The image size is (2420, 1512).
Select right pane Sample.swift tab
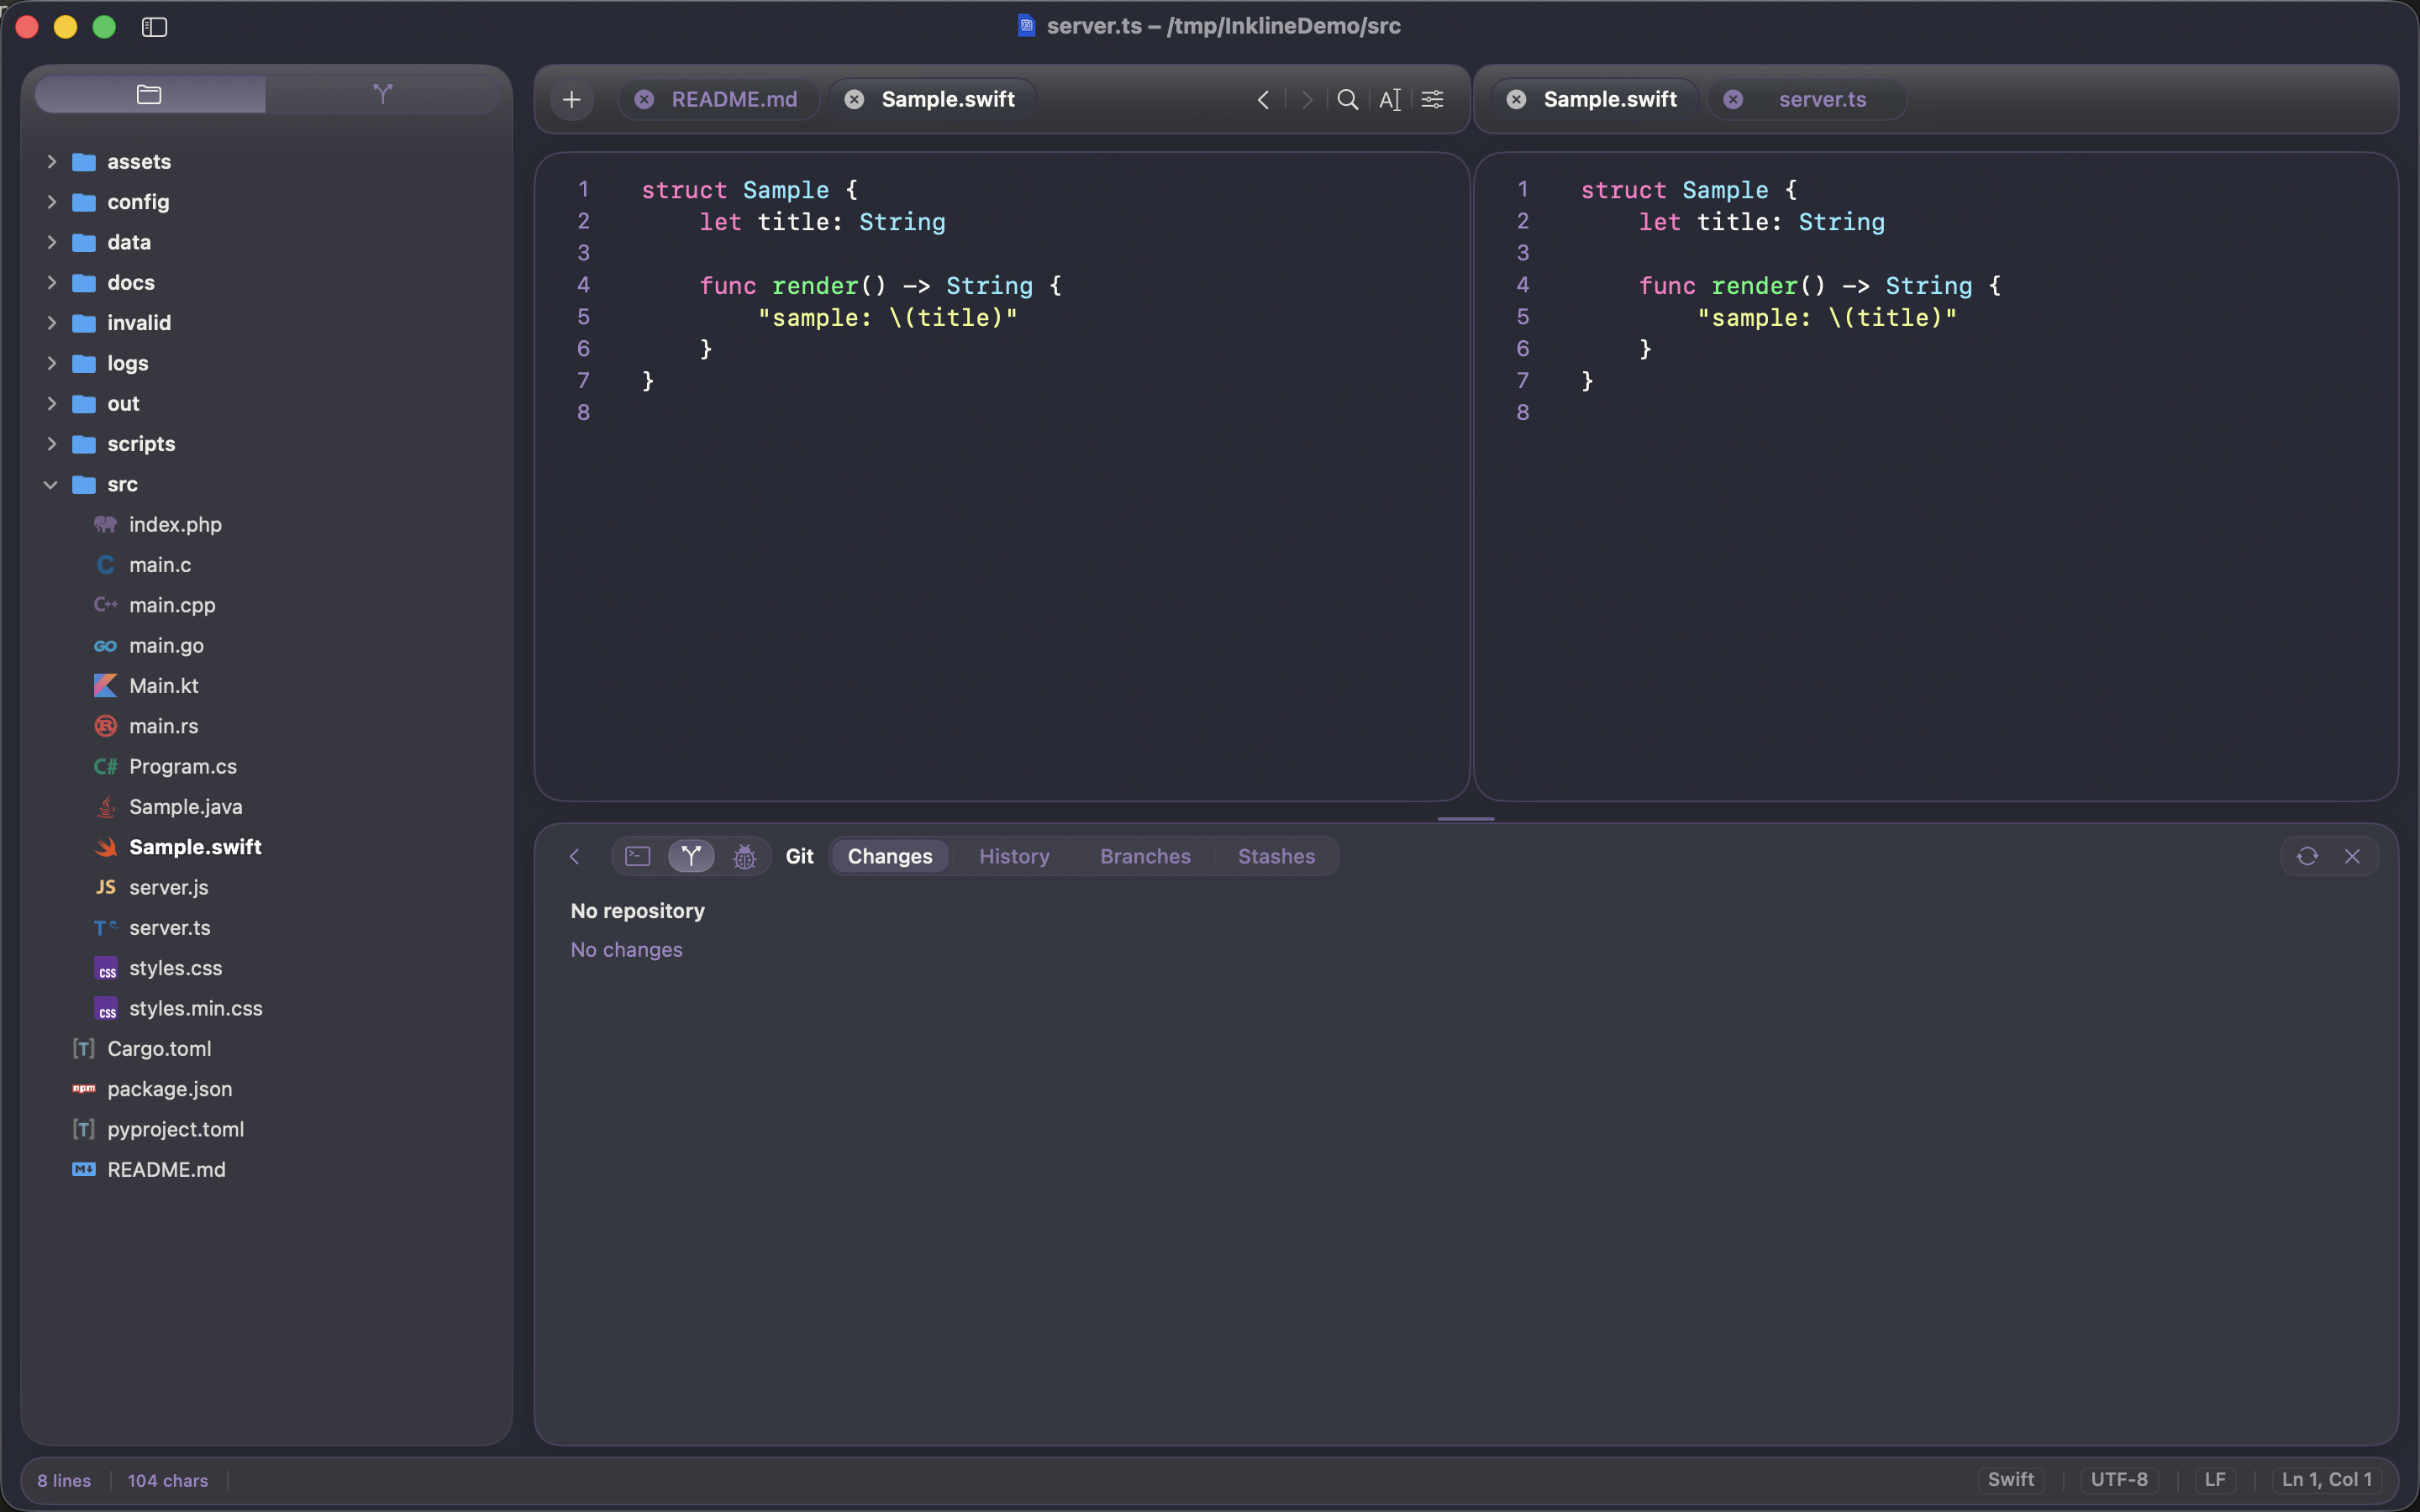click(x=1610, y=99)
